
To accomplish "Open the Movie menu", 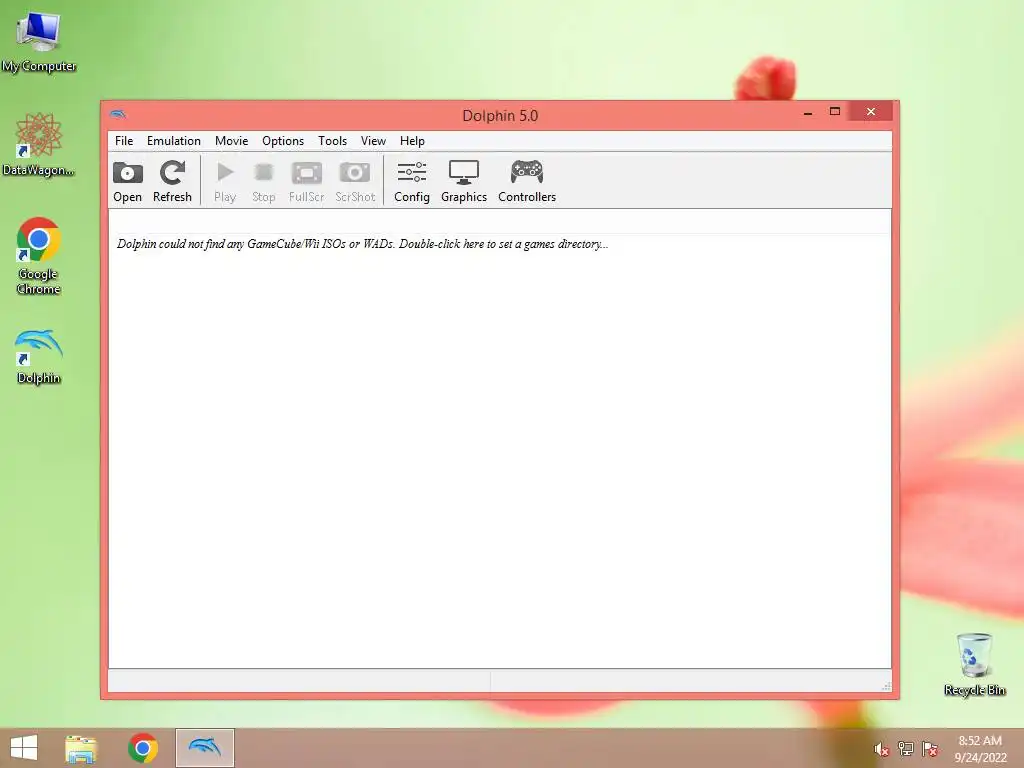I will [x=231, y=141].
